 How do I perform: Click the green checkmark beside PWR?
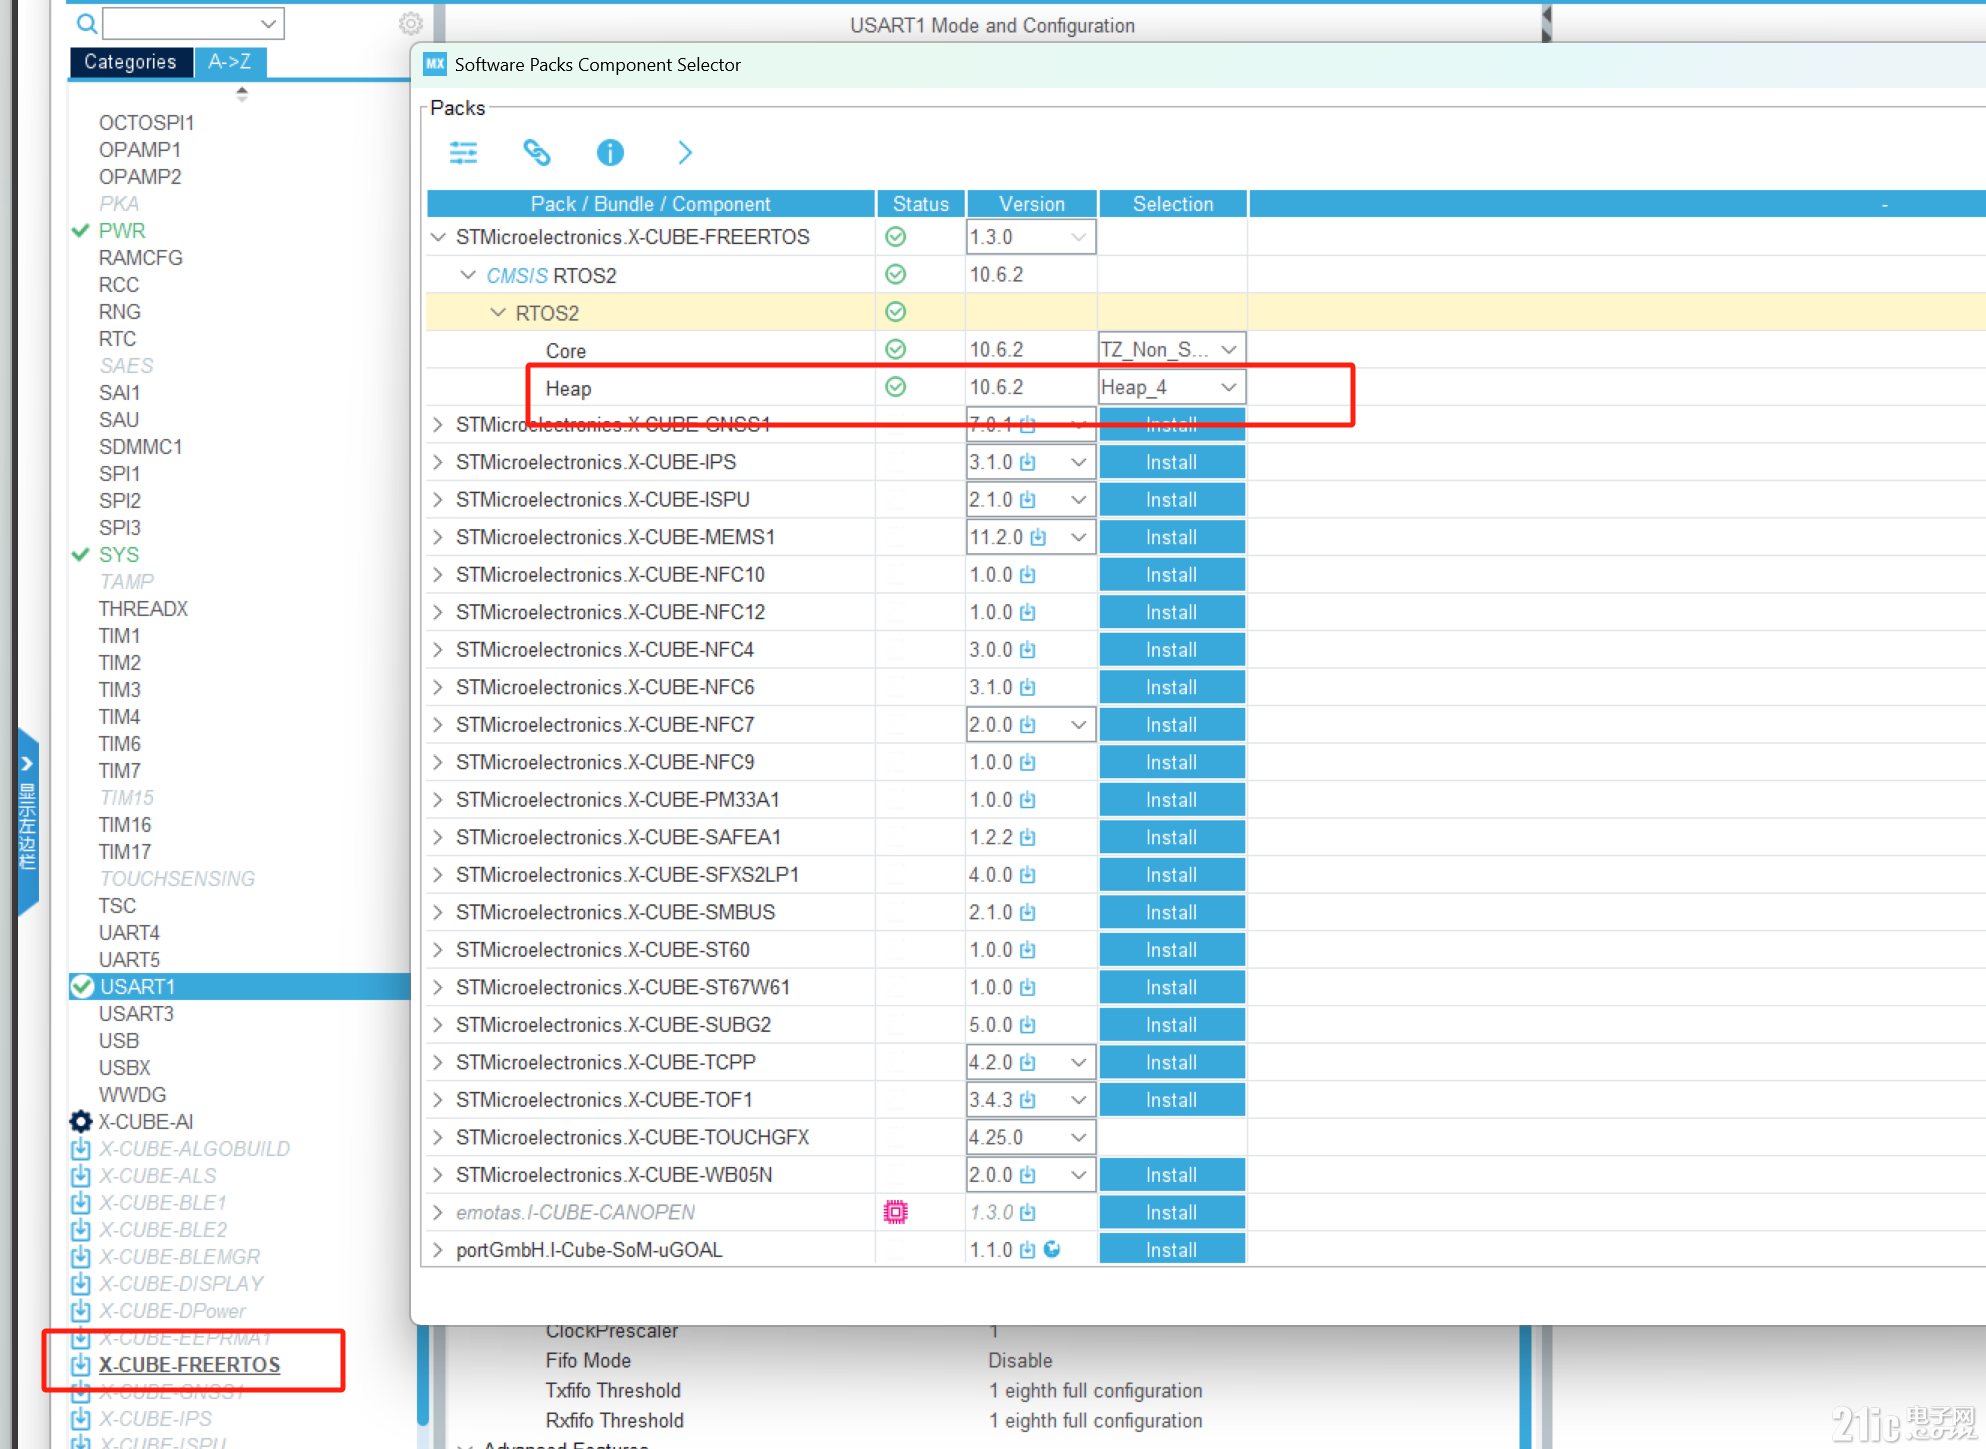[81, 231]
